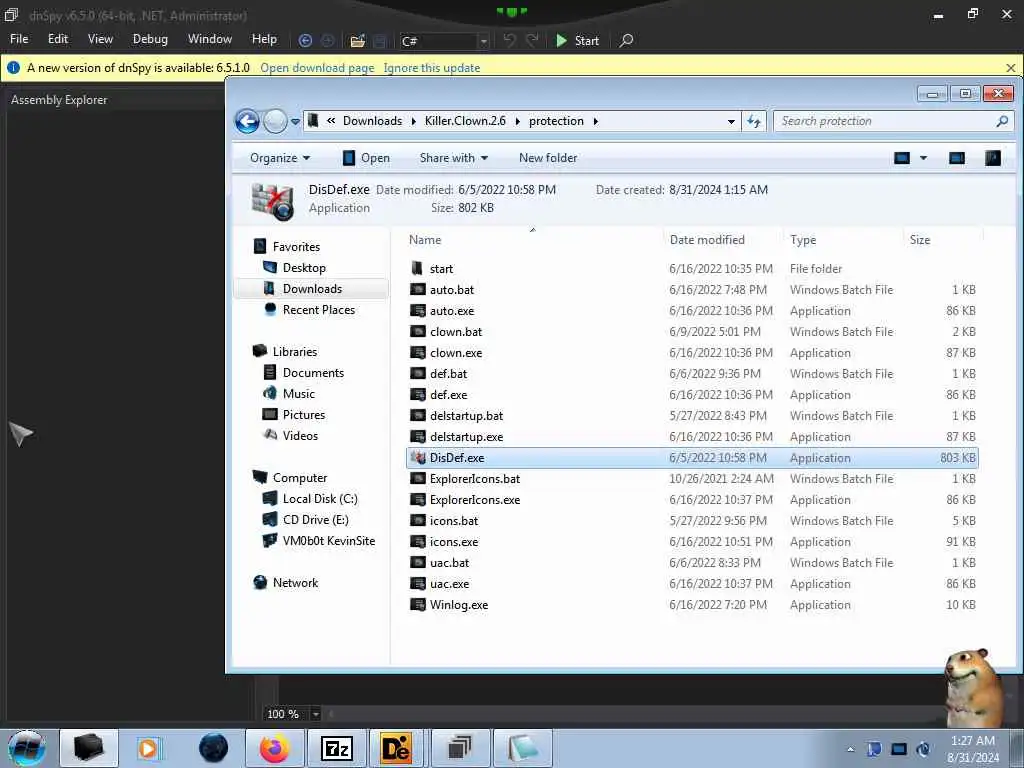Image resolution: width=1024 pixels, height=768 pixels.
Task: Click the Save All icon in dnSpy
Action: pyautogui.click(x=379, y=40)
